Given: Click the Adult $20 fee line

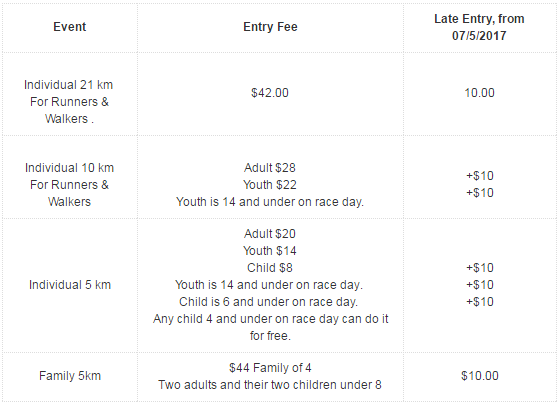Looking at the screenshot, I should click(270, 234).
